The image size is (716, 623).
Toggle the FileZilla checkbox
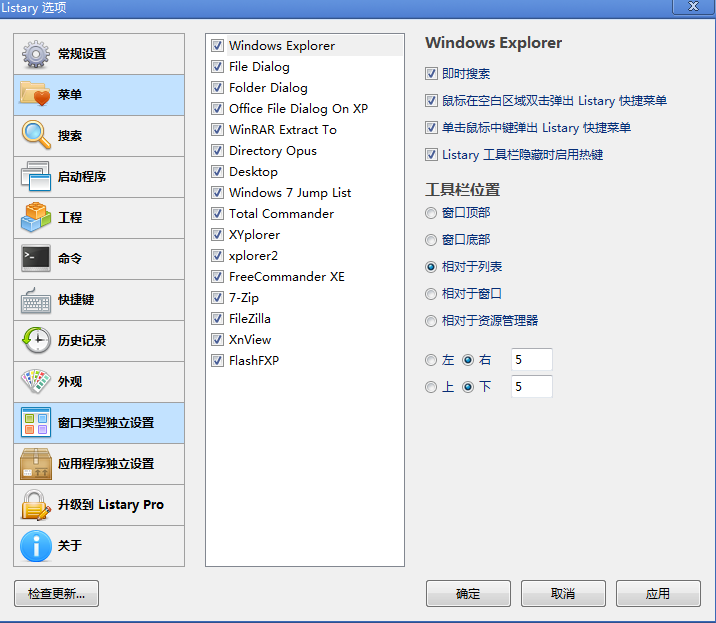pos(217,319)
